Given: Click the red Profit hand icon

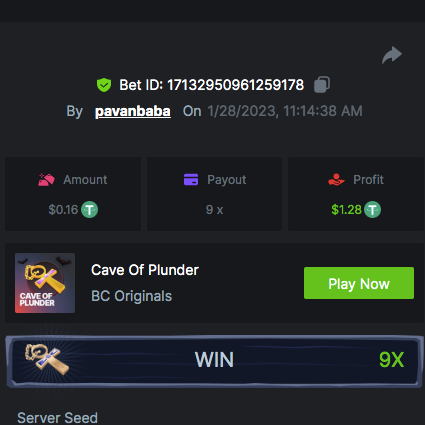Looking at the screenshot, I should point(336,179).
